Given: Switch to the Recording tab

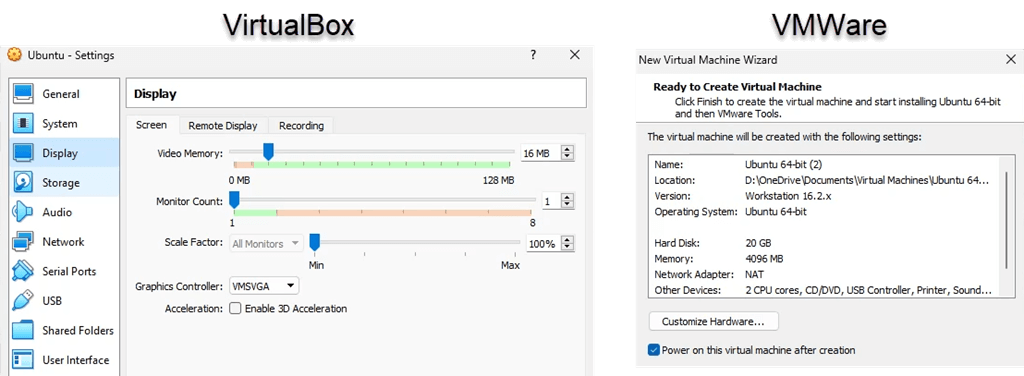Looking at the screenshot, I should [301, 125].
